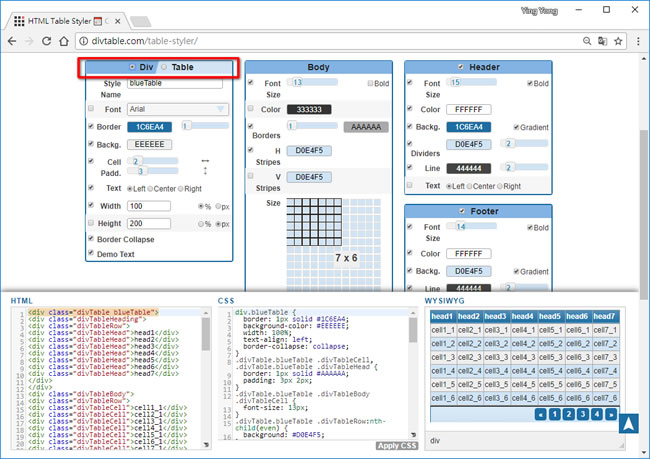This screenshot has width=650, height=459.
Task: Open the zoom magnifier in the address bar
Action: (587, 41)
